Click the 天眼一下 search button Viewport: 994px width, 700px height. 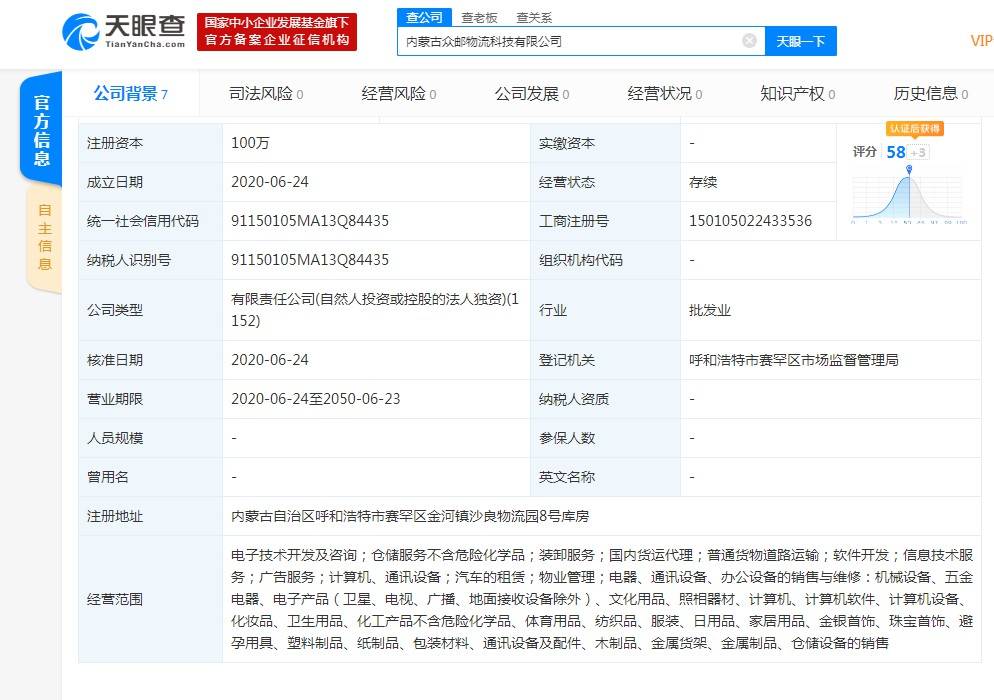pyautogui.click(x=801, y=40)
